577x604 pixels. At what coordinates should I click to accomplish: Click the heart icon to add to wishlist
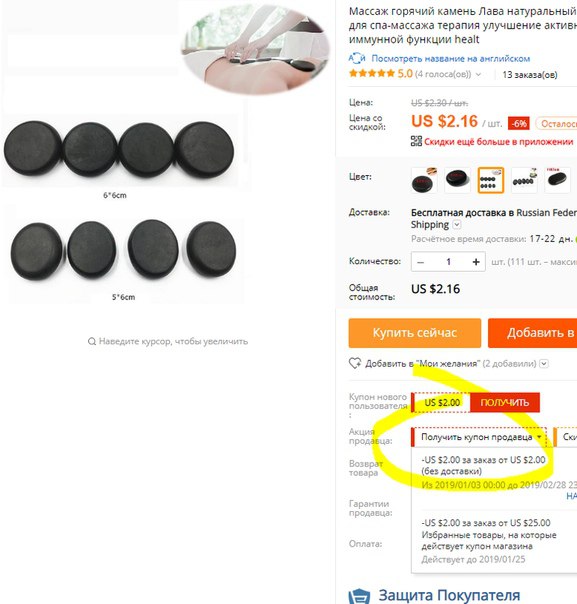tap(355, 363)
